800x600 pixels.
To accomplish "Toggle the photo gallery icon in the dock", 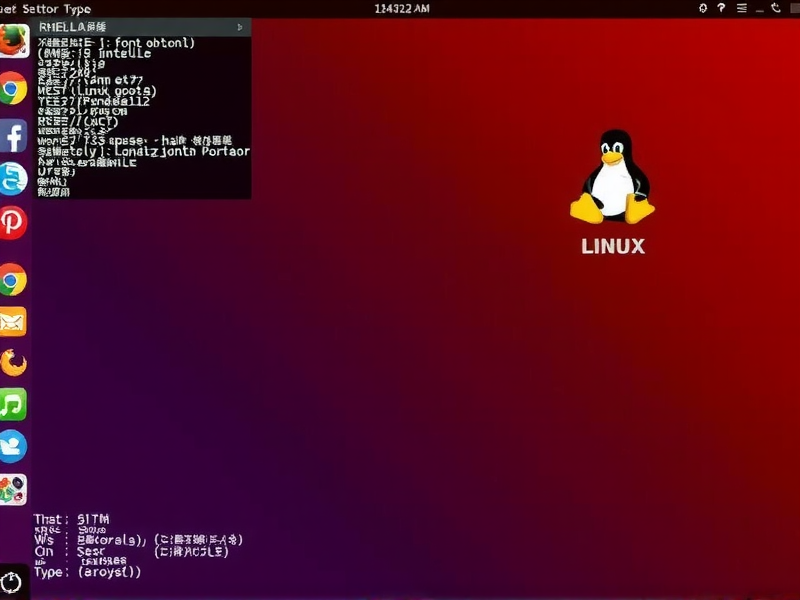I will point(12,490).
